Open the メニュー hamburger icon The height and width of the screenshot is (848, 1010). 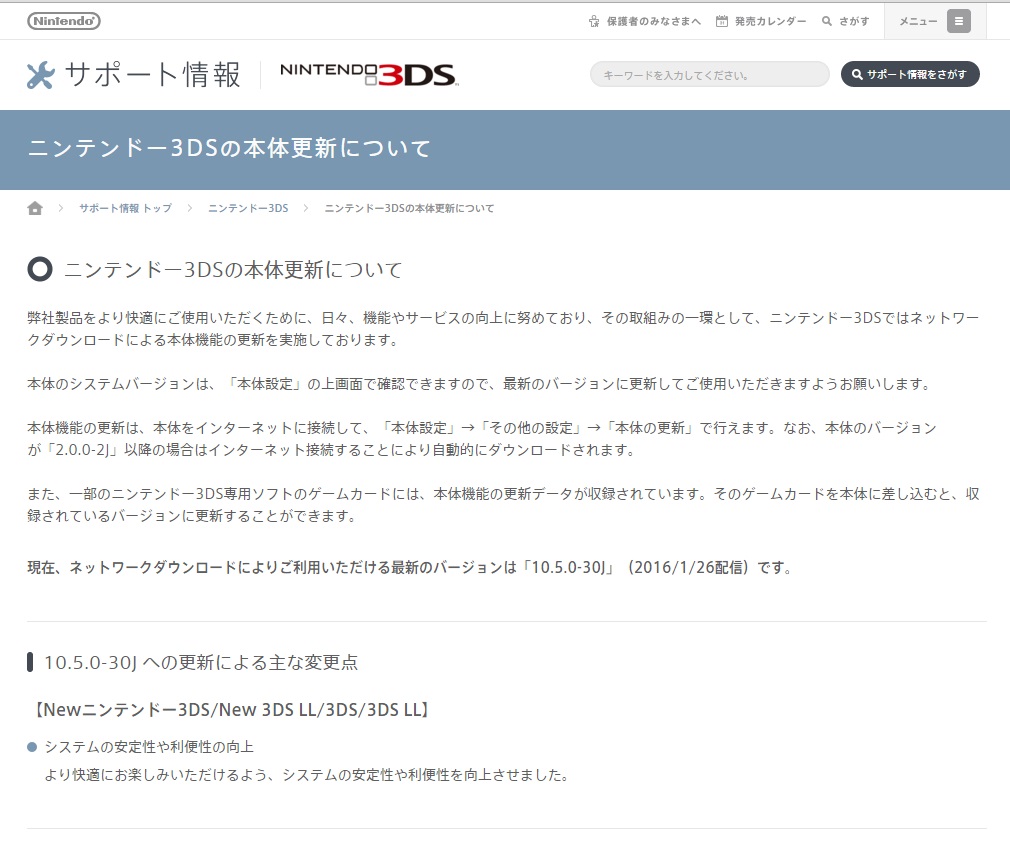click(x=958, y=21)
